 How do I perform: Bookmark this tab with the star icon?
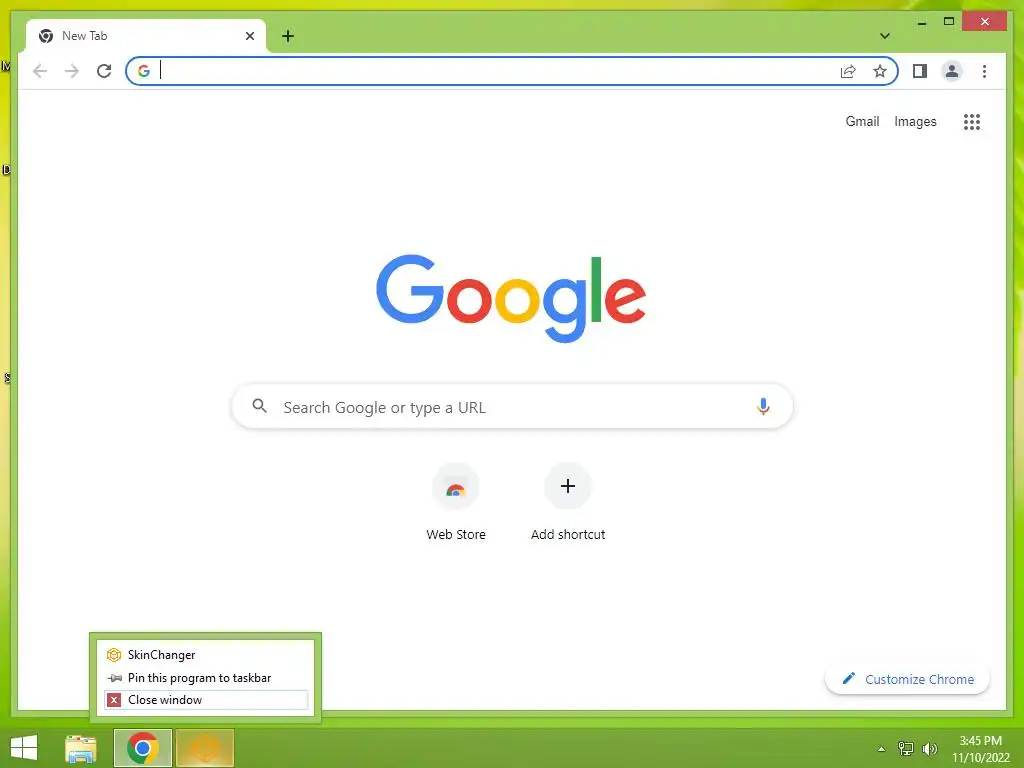880,71
